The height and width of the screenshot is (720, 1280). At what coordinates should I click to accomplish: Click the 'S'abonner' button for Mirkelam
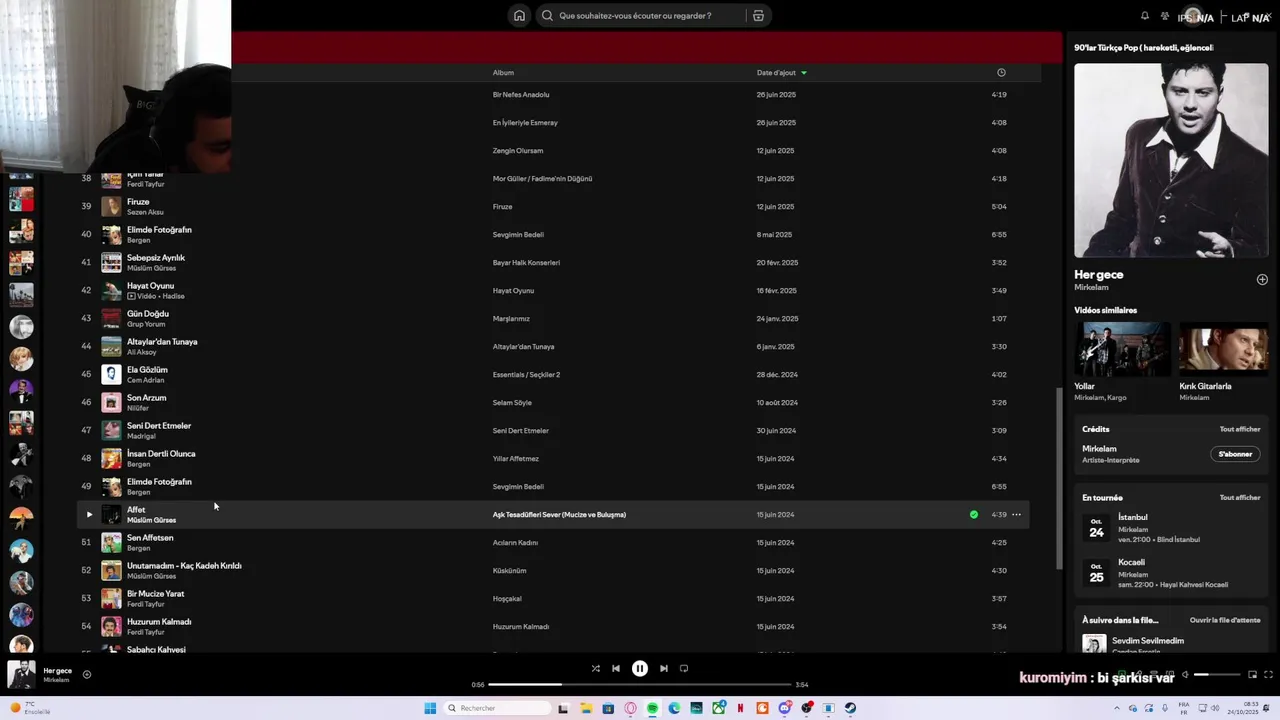coord(1235,454)
